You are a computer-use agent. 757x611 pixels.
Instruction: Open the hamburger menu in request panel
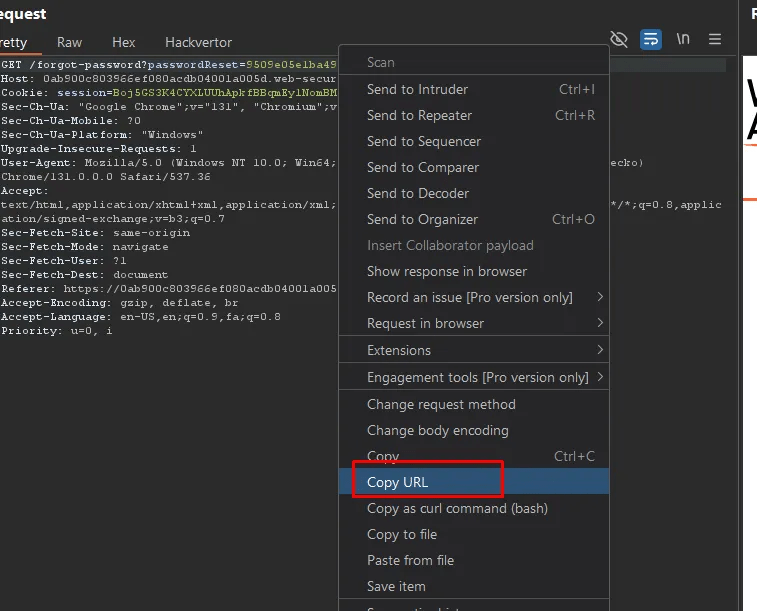715,39
